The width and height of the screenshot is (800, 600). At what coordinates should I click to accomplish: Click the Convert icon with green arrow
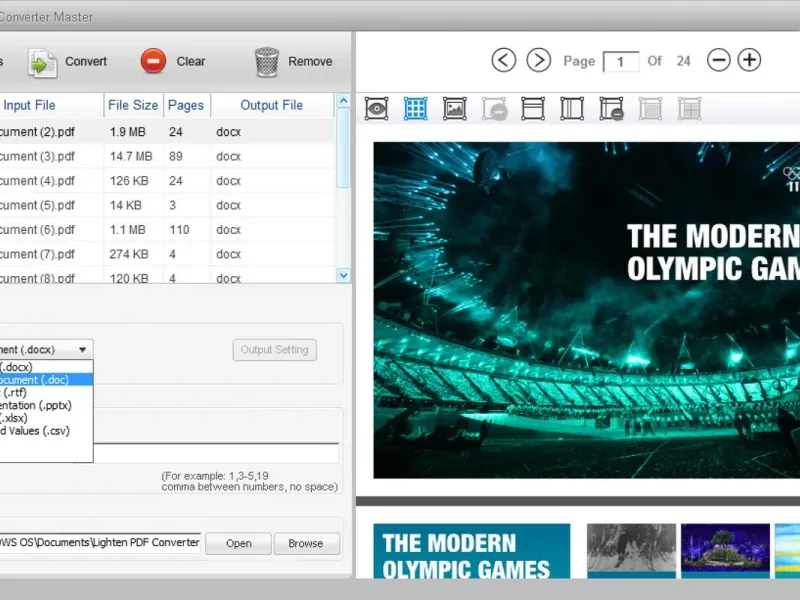[42, 62]
